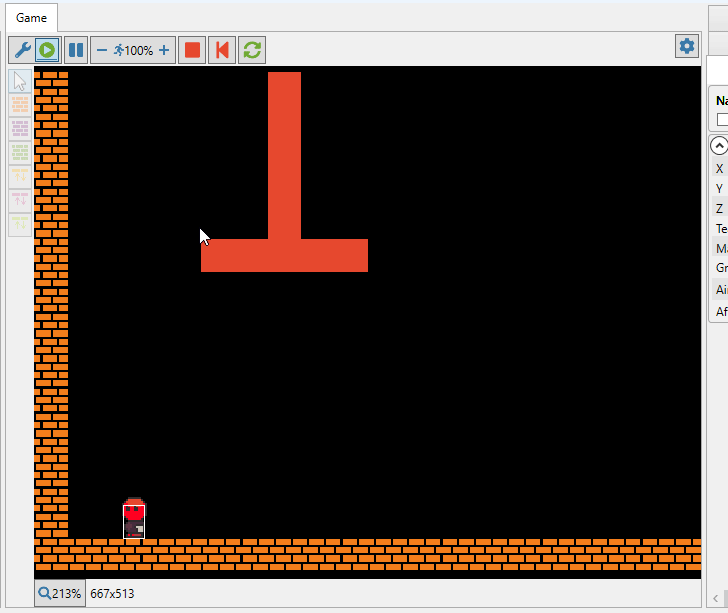Image resolution: width=728 pixels, height=613 pixels.
Task: Click the red restart screen icon
Action: point(222,50)
